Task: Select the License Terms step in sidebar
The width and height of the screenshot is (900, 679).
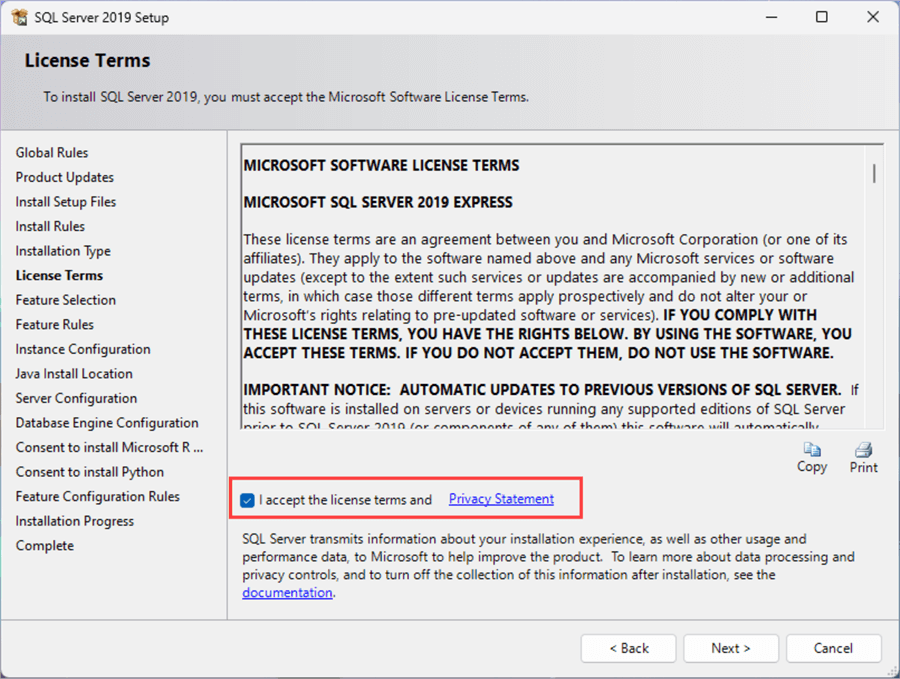Action: (x=59, y=276)
